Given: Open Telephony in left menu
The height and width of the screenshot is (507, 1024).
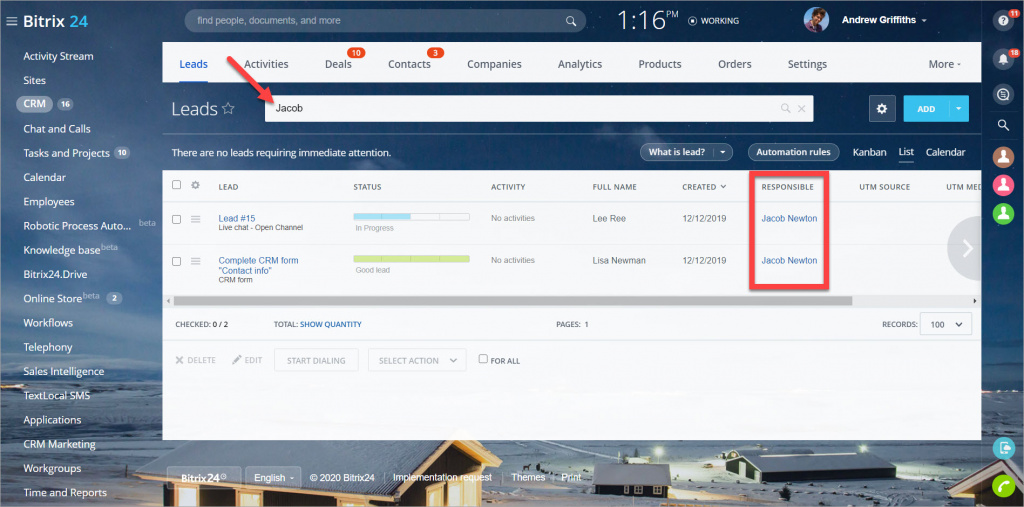Looking at the screenshot, I should [x=48, y=347].
